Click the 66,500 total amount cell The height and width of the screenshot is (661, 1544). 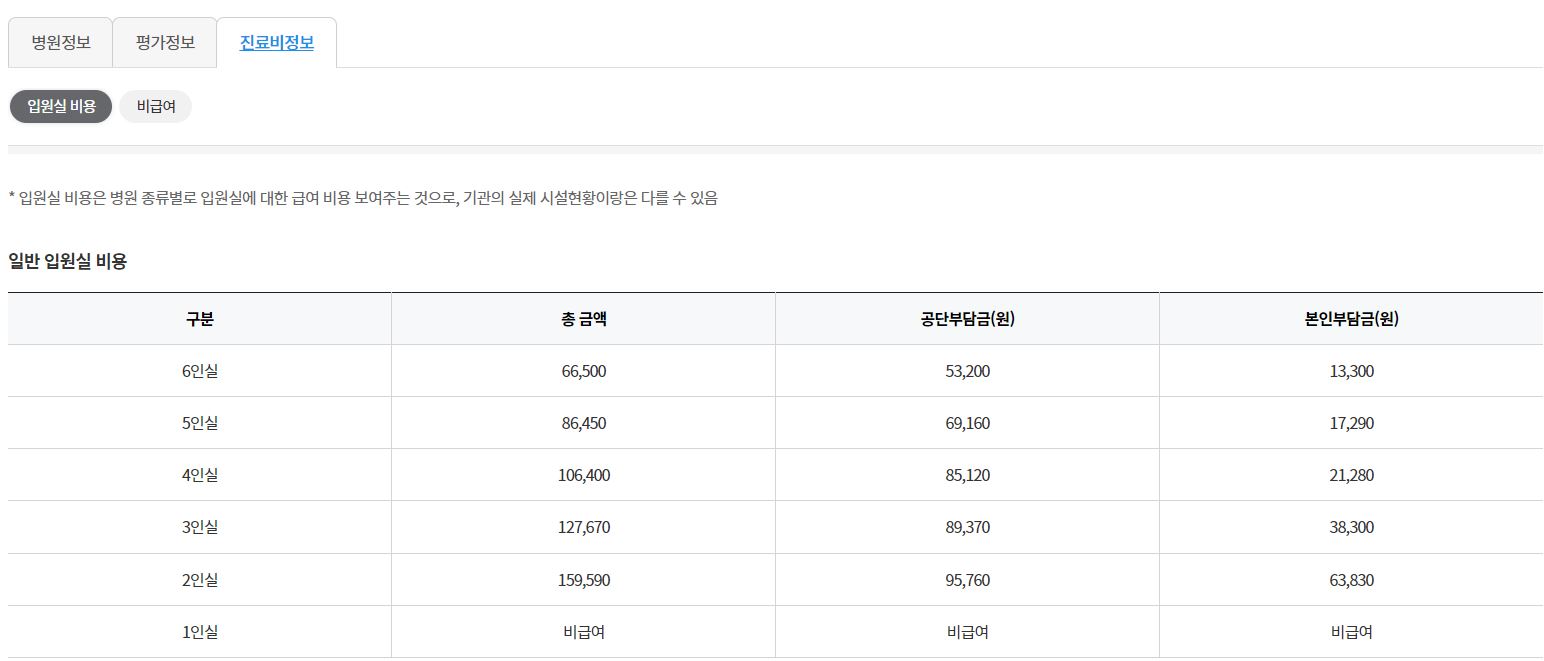click(583, 370)
